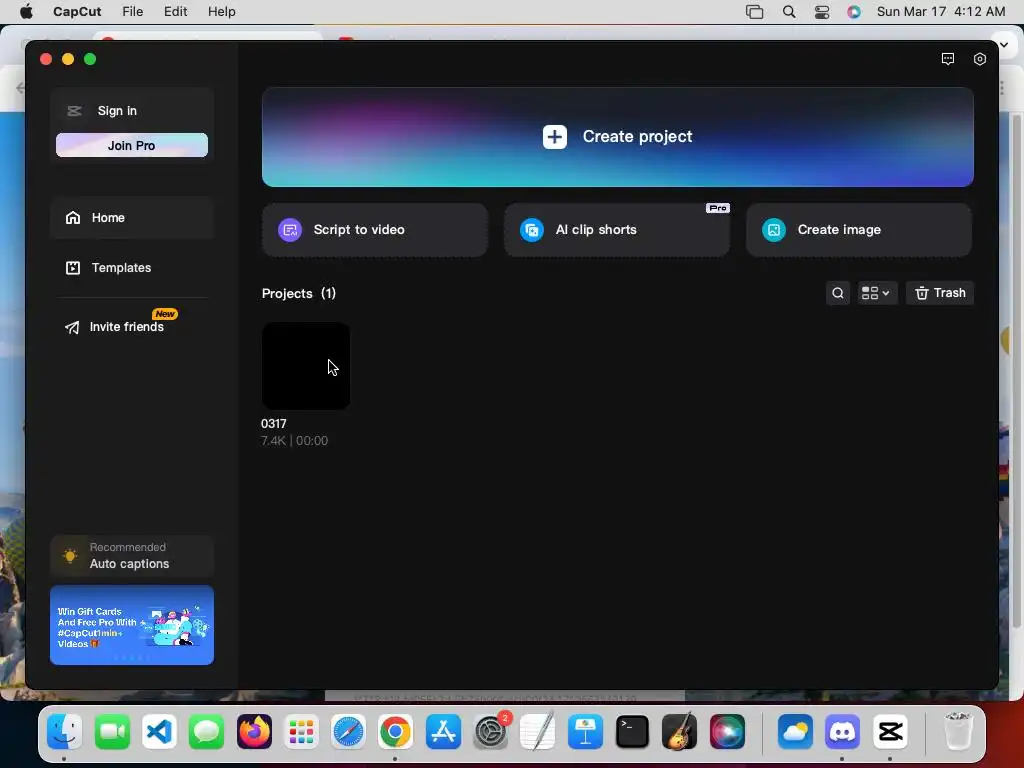The height and width of the screenshot is (768, 1024).
Task: Open the 0317 project thumbnail
Action: click(306, 366)
